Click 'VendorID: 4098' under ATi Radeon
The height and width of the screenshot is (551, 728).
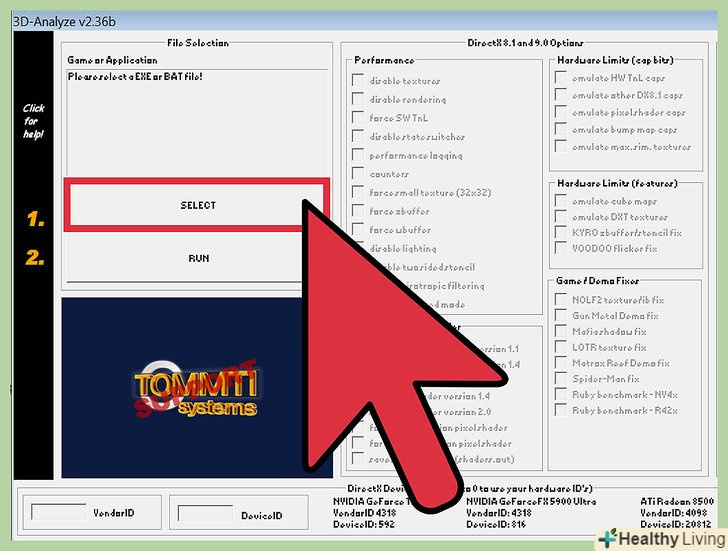673,512
